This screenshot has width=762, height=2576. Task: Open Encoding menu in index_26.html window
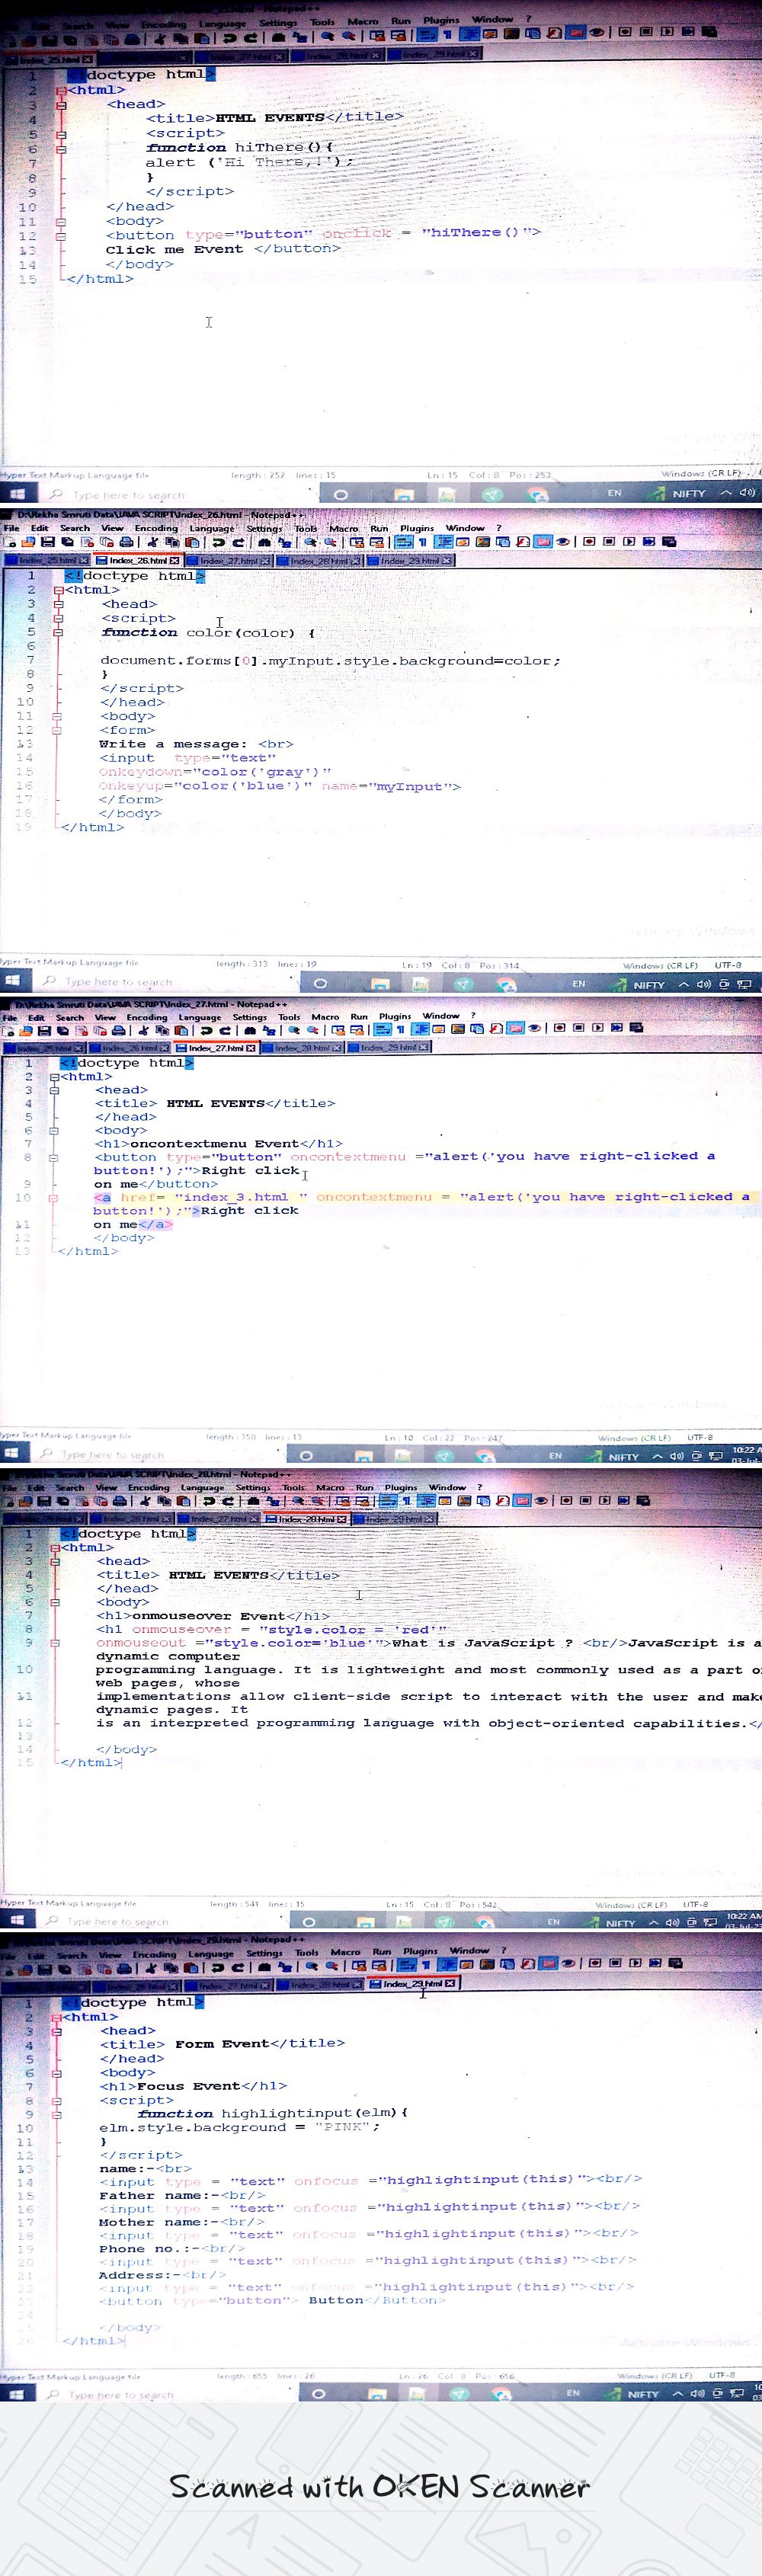[x=156, y=528]
